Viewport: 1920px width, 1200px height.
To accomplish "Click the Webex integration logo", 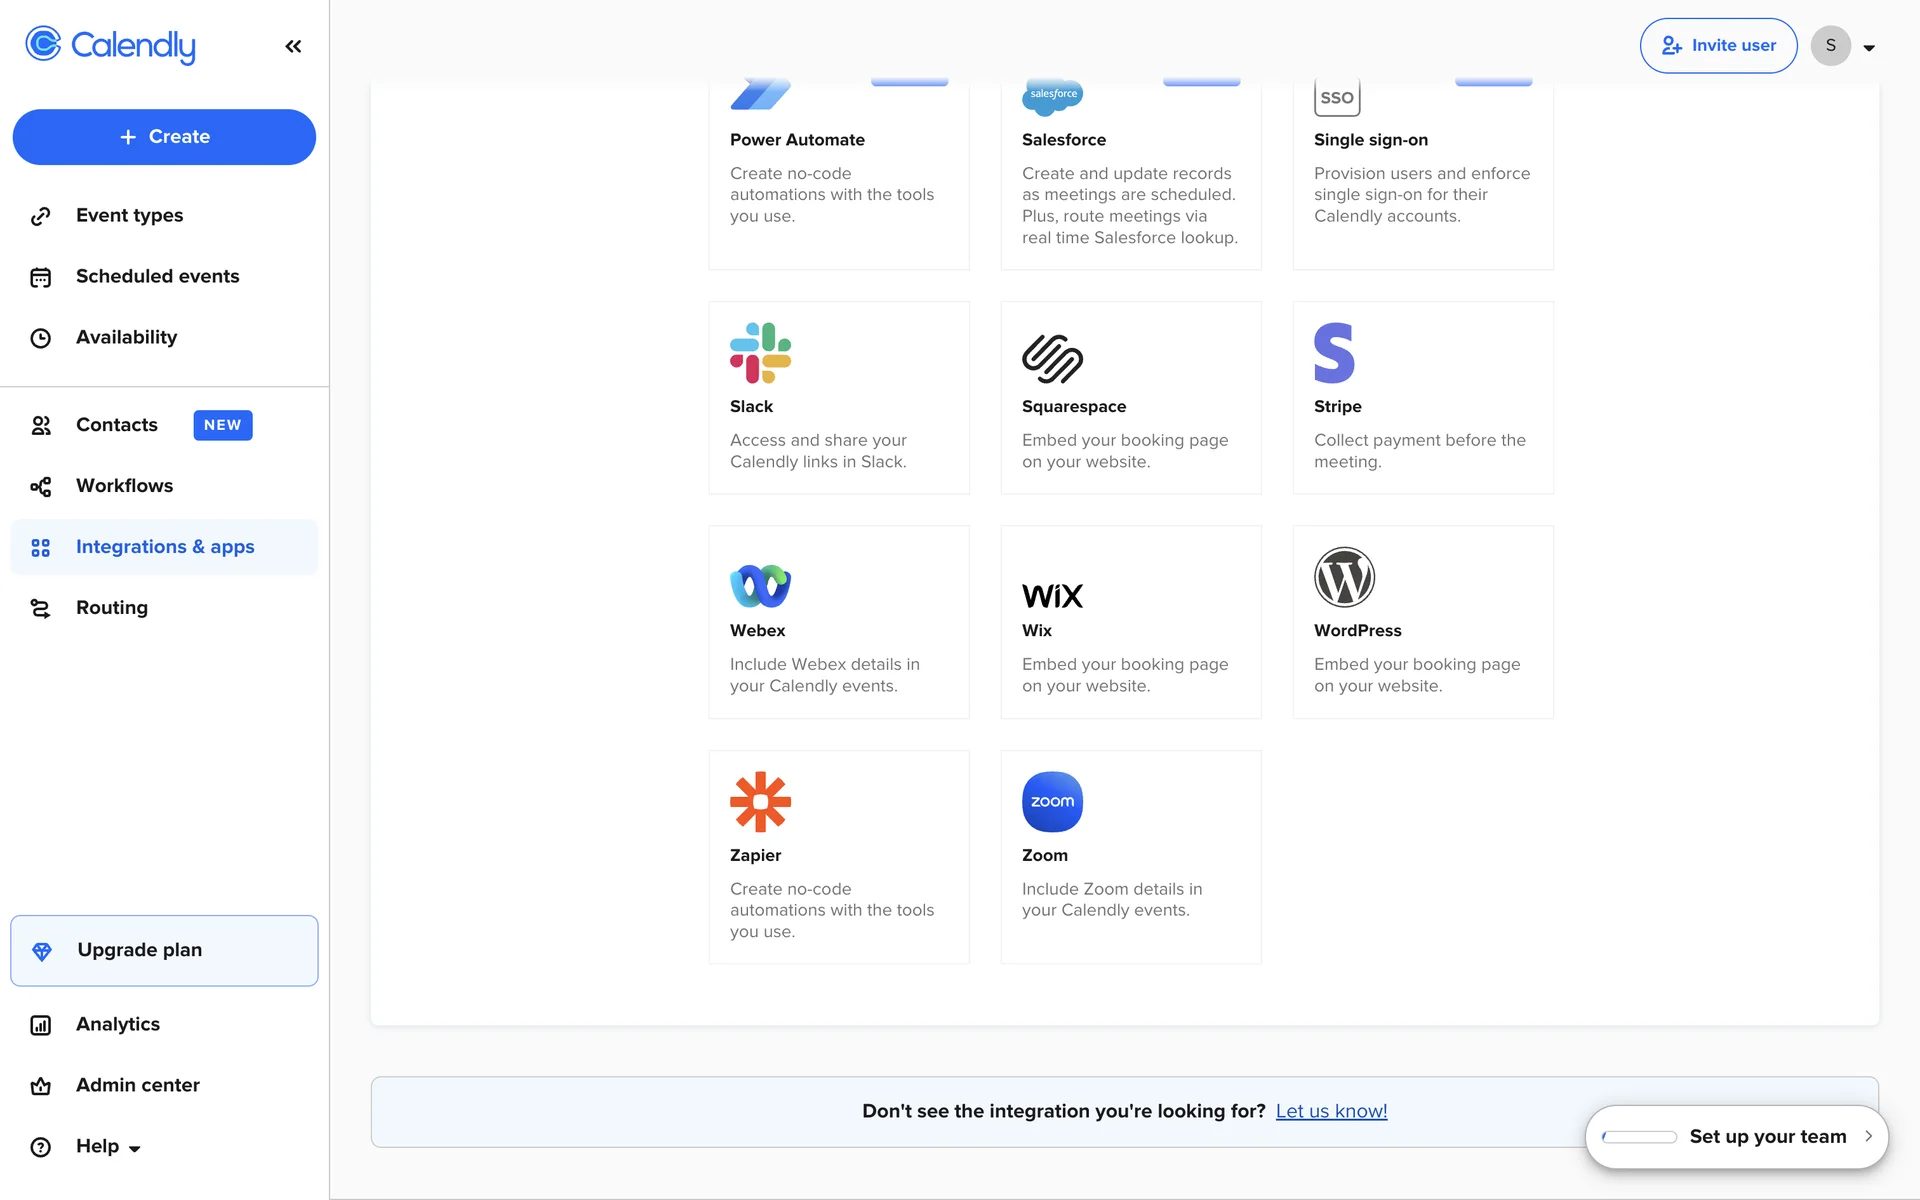I will [760, 586].
